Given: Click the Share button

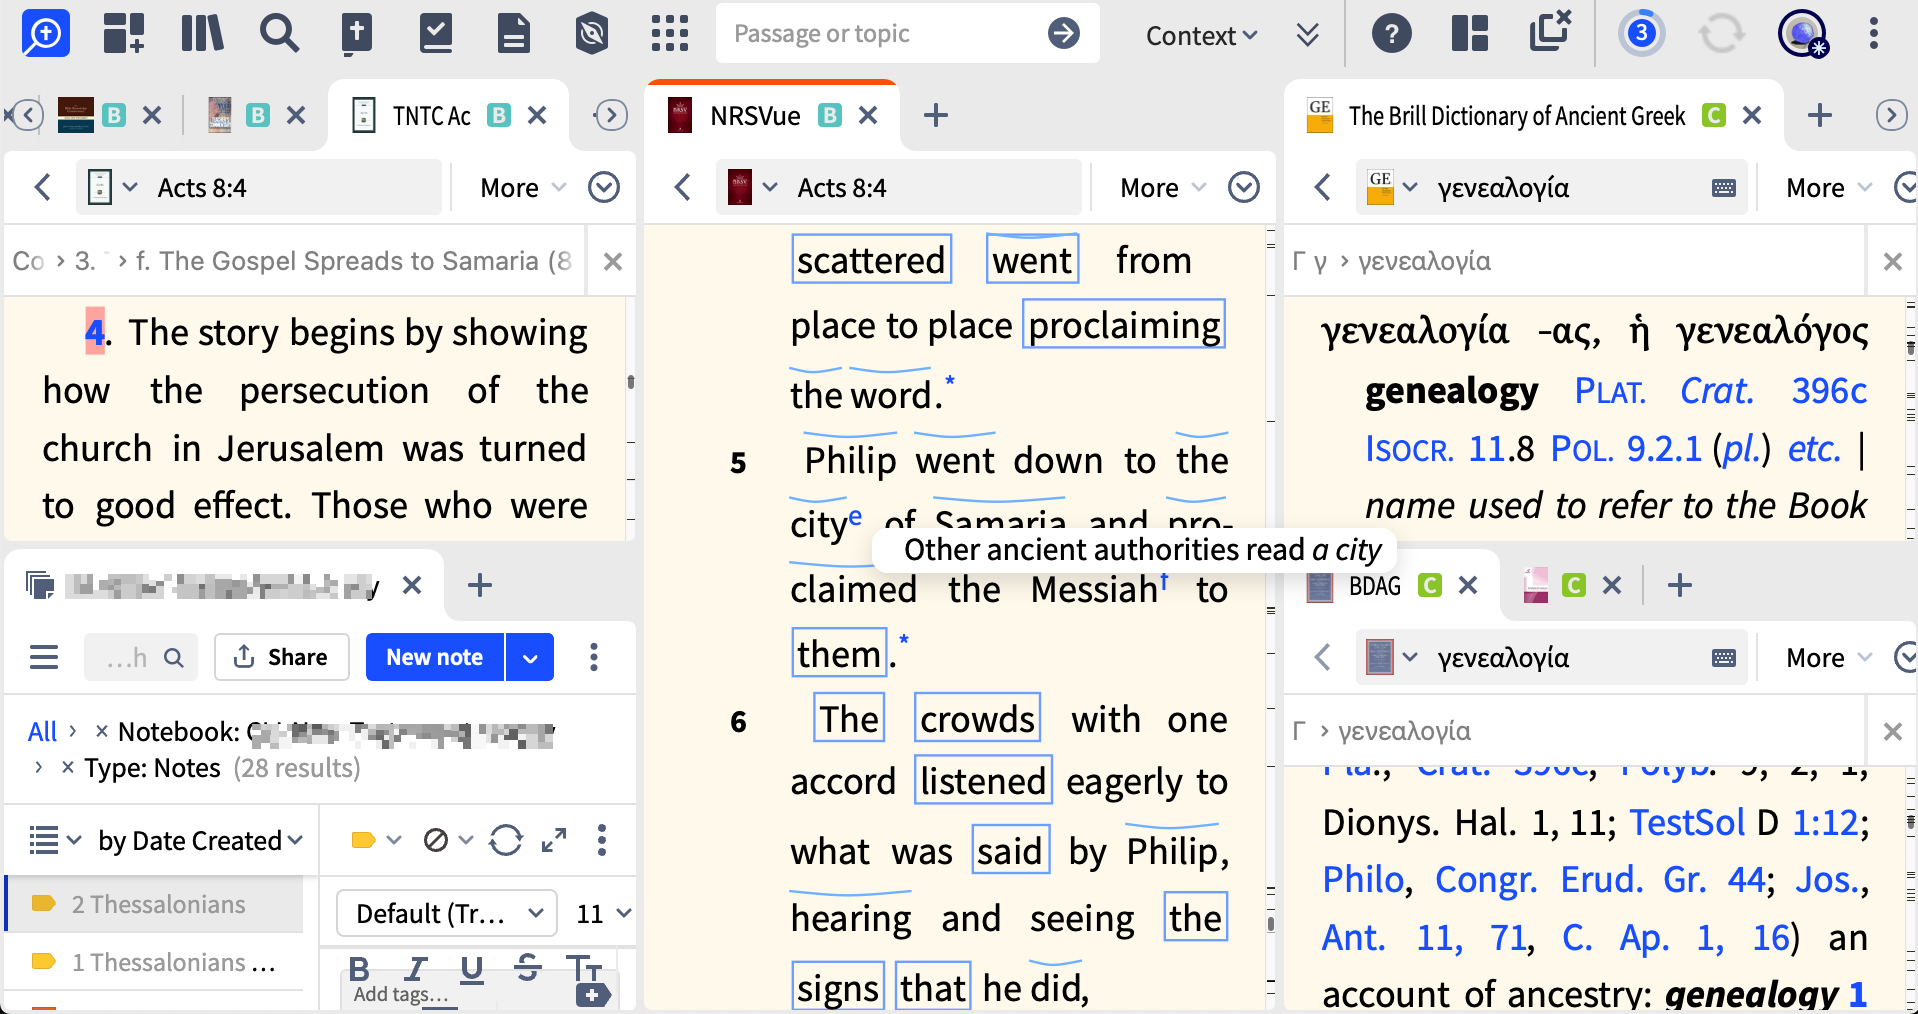Looking at the screenshot, I should [282, 657].
